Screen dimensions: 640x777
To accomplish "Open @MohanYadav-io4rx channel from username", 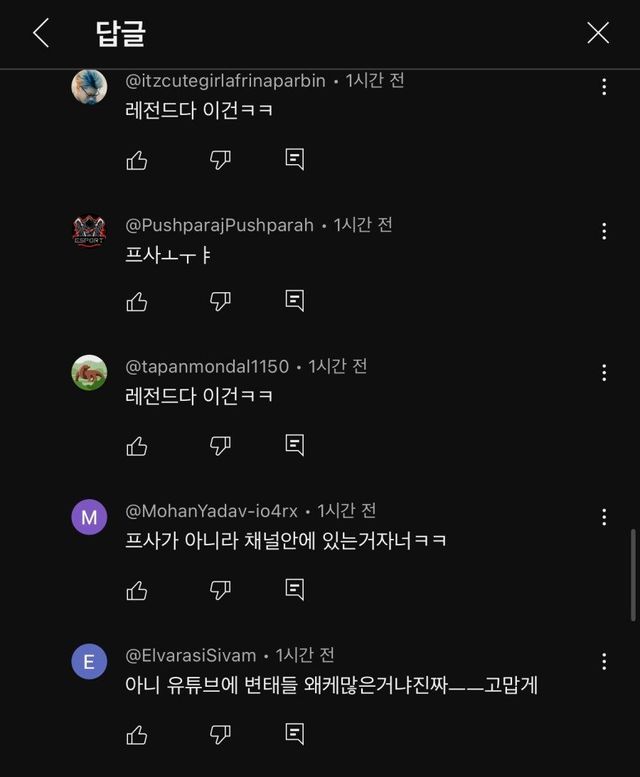I will coord(210,511).
